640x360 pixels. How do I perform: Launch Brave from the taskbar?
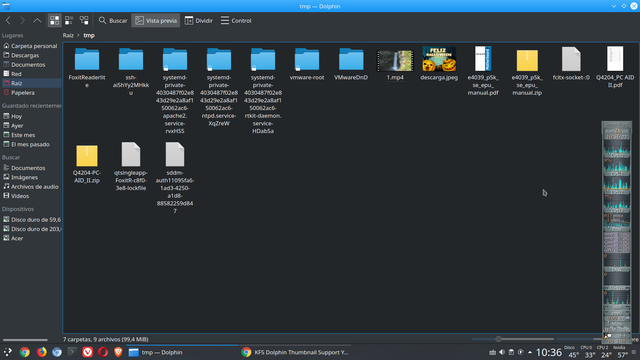118,352
